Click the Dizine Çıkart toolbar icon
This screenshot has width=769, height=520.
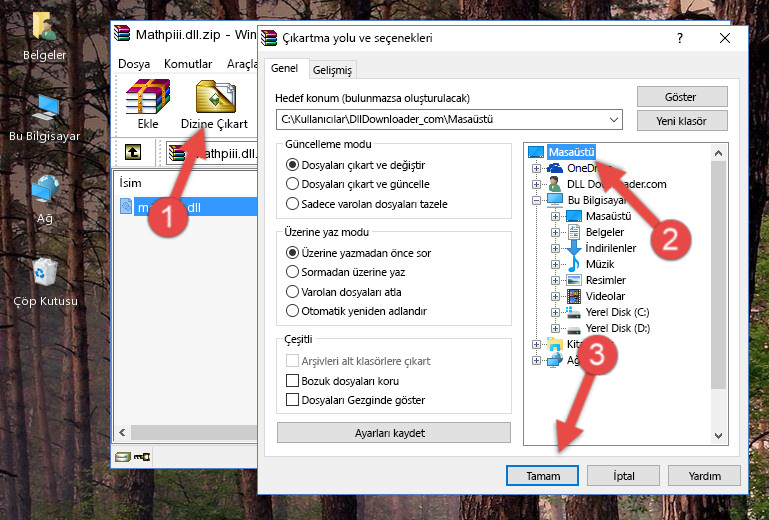pyautogui.click(x=214, y=104)
